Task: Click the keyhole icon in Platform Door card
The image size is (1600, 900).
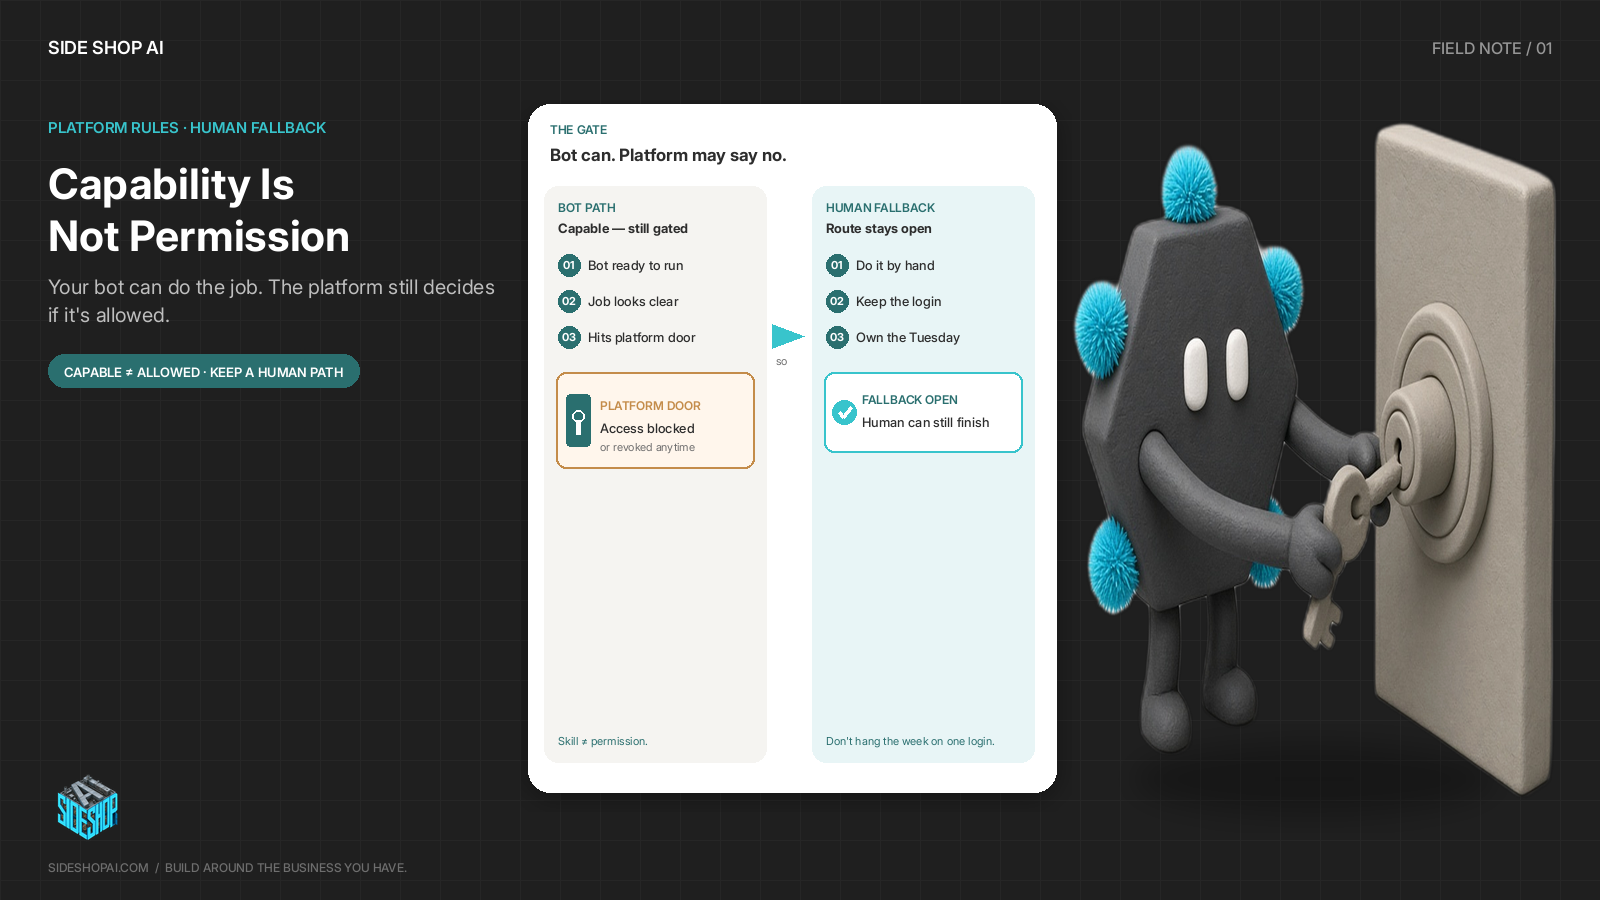Action: [578, 420]
